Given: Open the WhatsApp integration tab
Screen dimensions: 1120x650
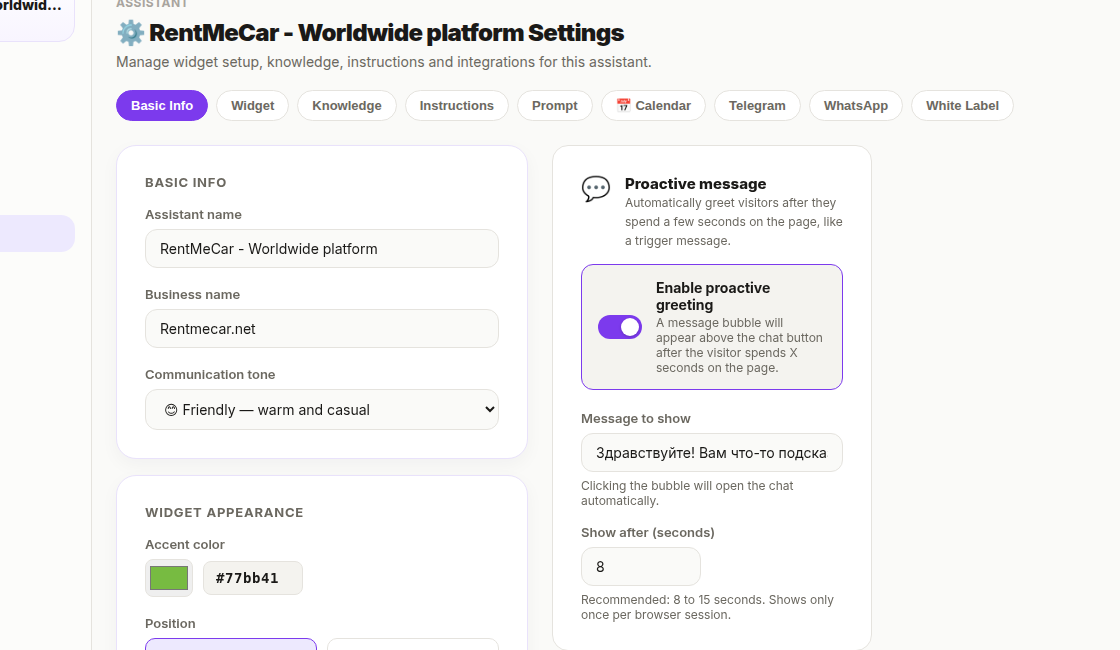Looking at the screenshot, I should coord(855,106).
